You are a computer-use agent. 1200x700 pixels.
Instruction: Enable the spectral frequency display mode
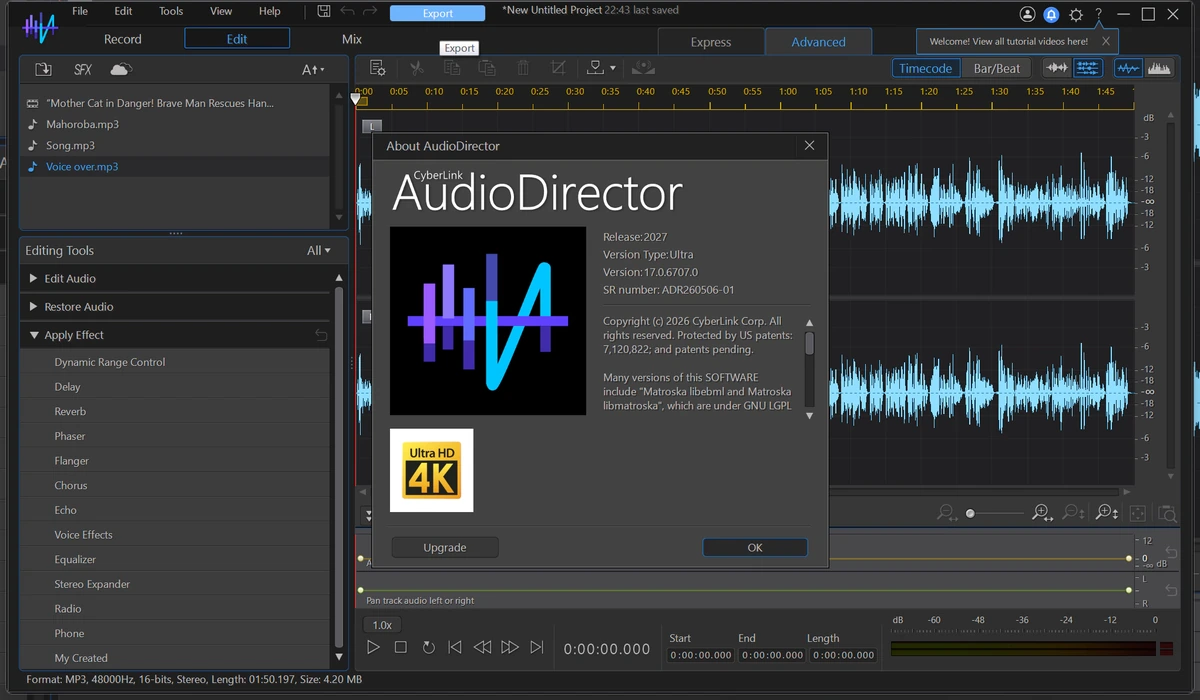(x=1159, y=68)
